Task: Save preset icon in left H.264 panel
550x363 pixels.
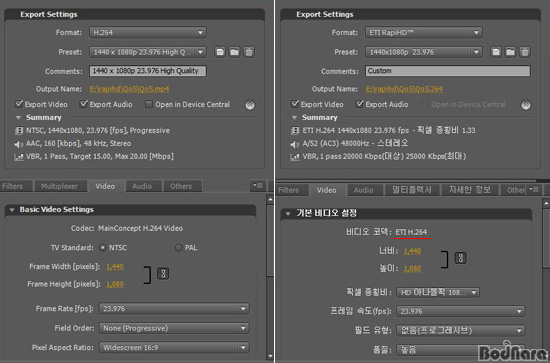Action: click(x=220, y=52)
